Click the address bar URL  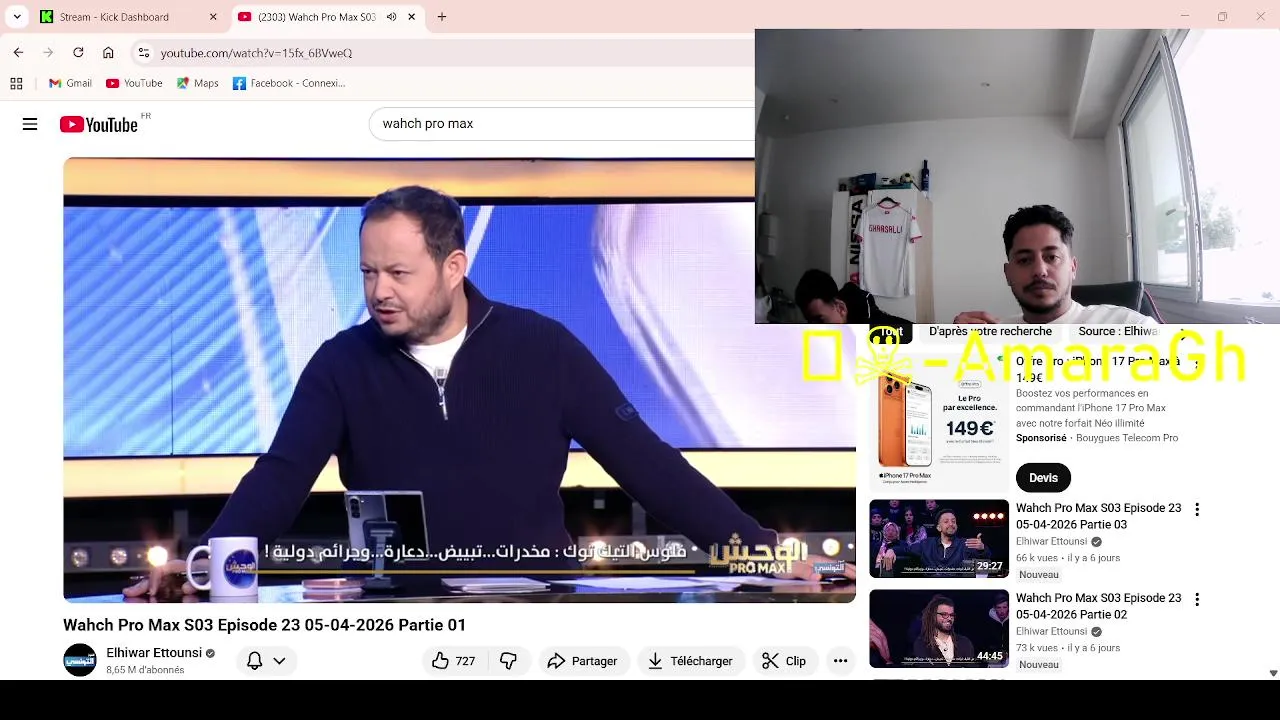tap(256, 53)
